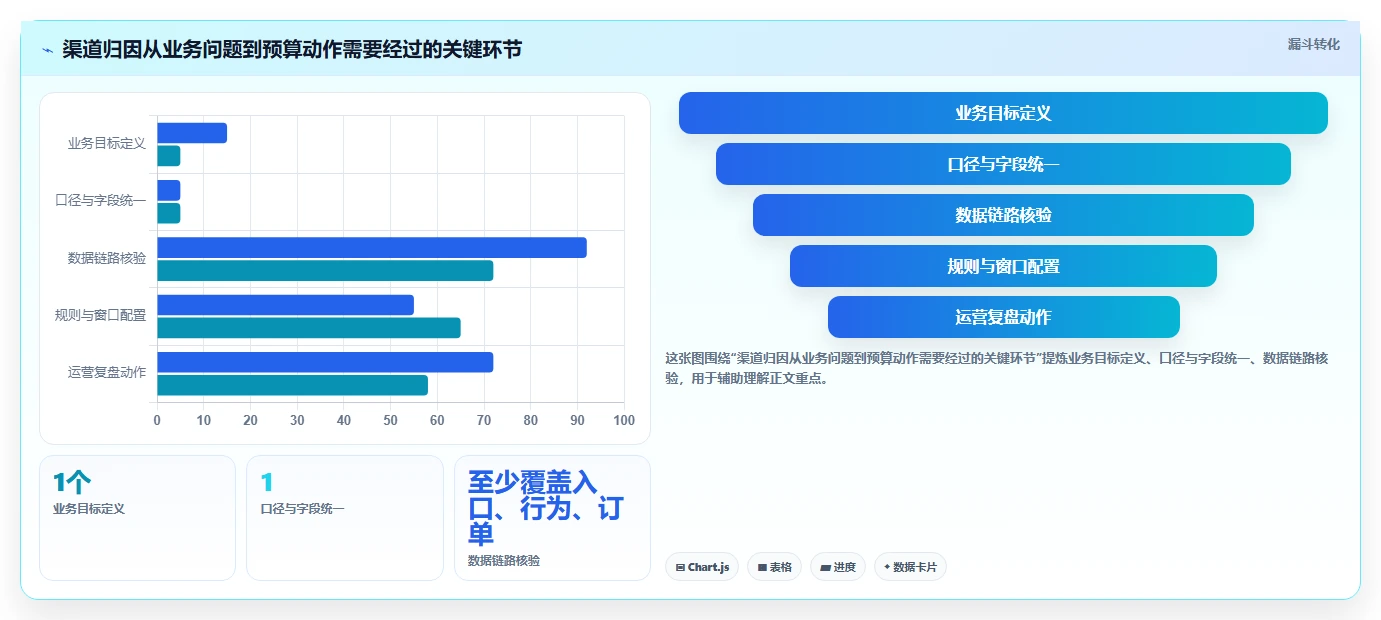The image size is (1381, 620).
Task: Click the Chart.js chip
Action: [702, 567]
